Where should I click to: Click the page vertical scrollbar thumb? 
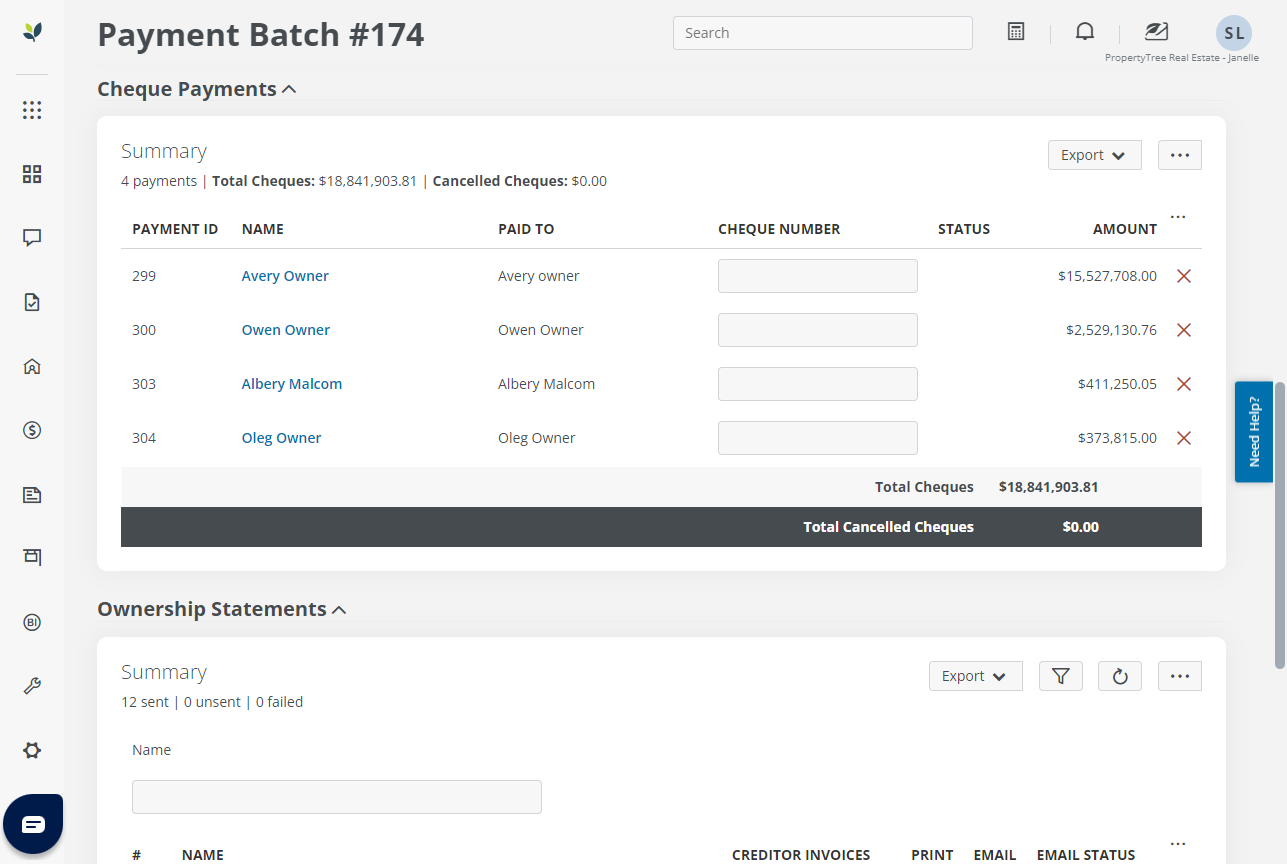tap(1279, 525)
